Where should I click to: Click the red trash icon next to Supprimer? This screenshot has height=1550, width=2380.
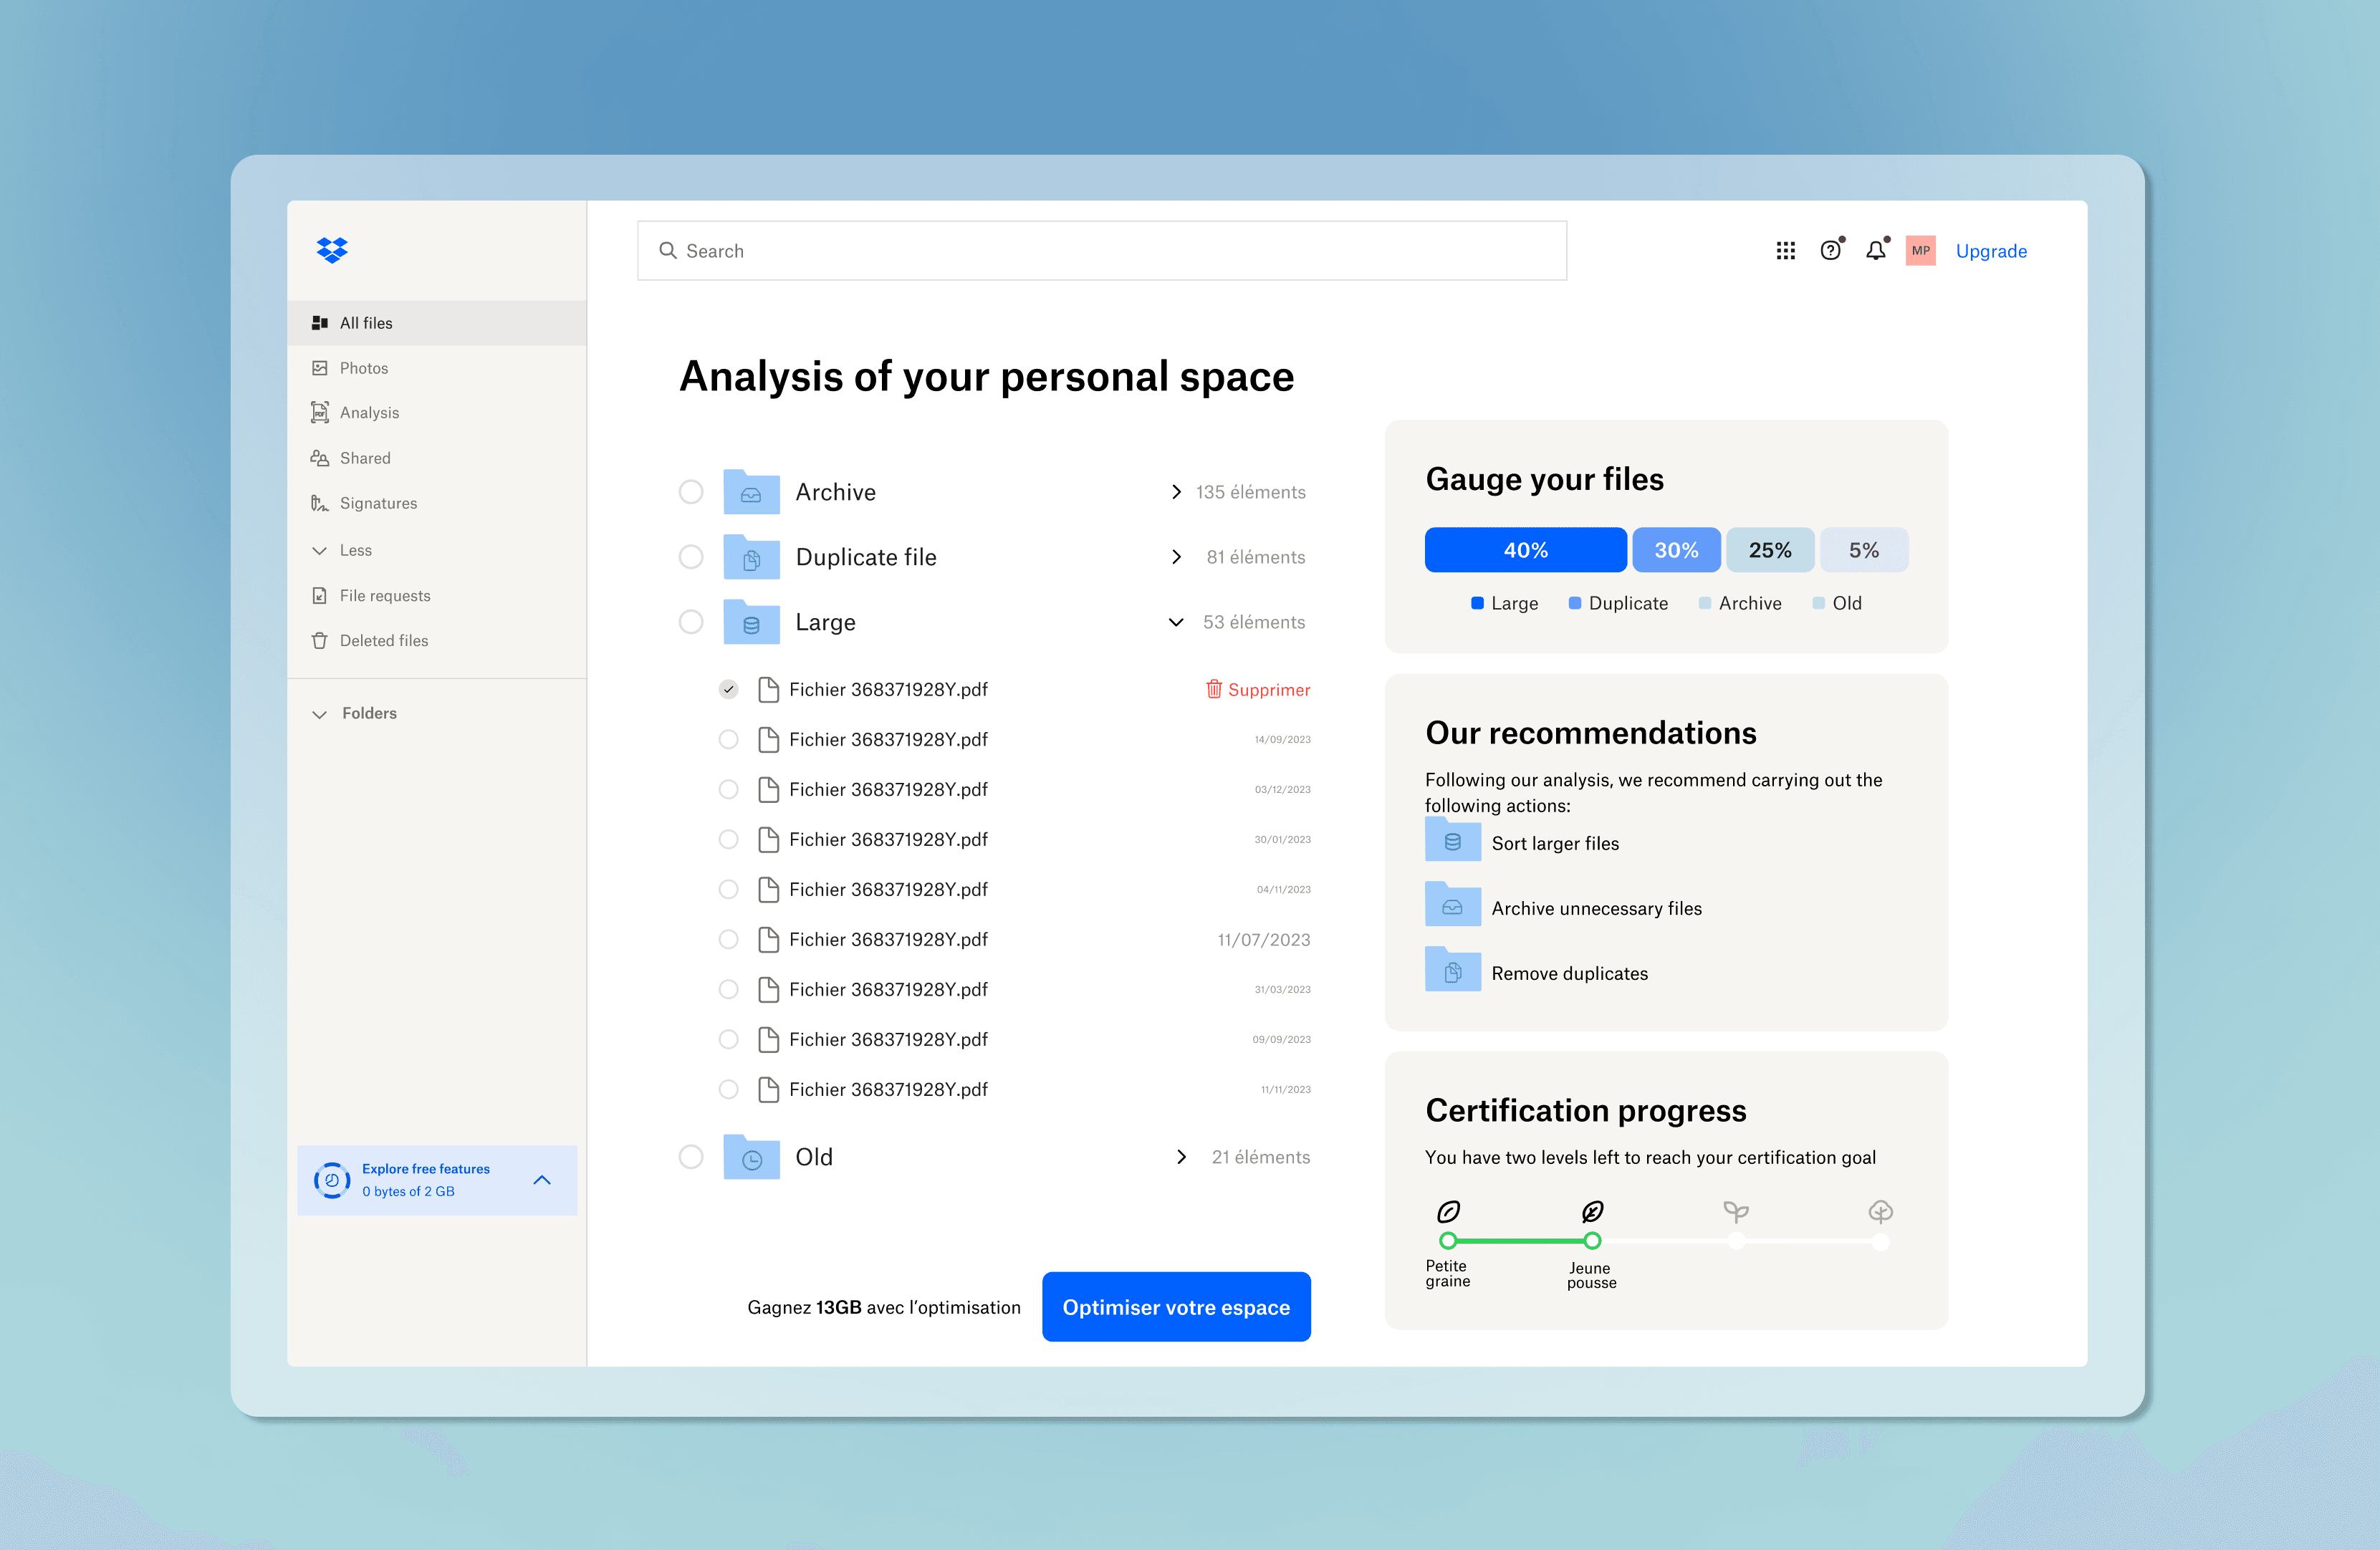[1213, 689]
